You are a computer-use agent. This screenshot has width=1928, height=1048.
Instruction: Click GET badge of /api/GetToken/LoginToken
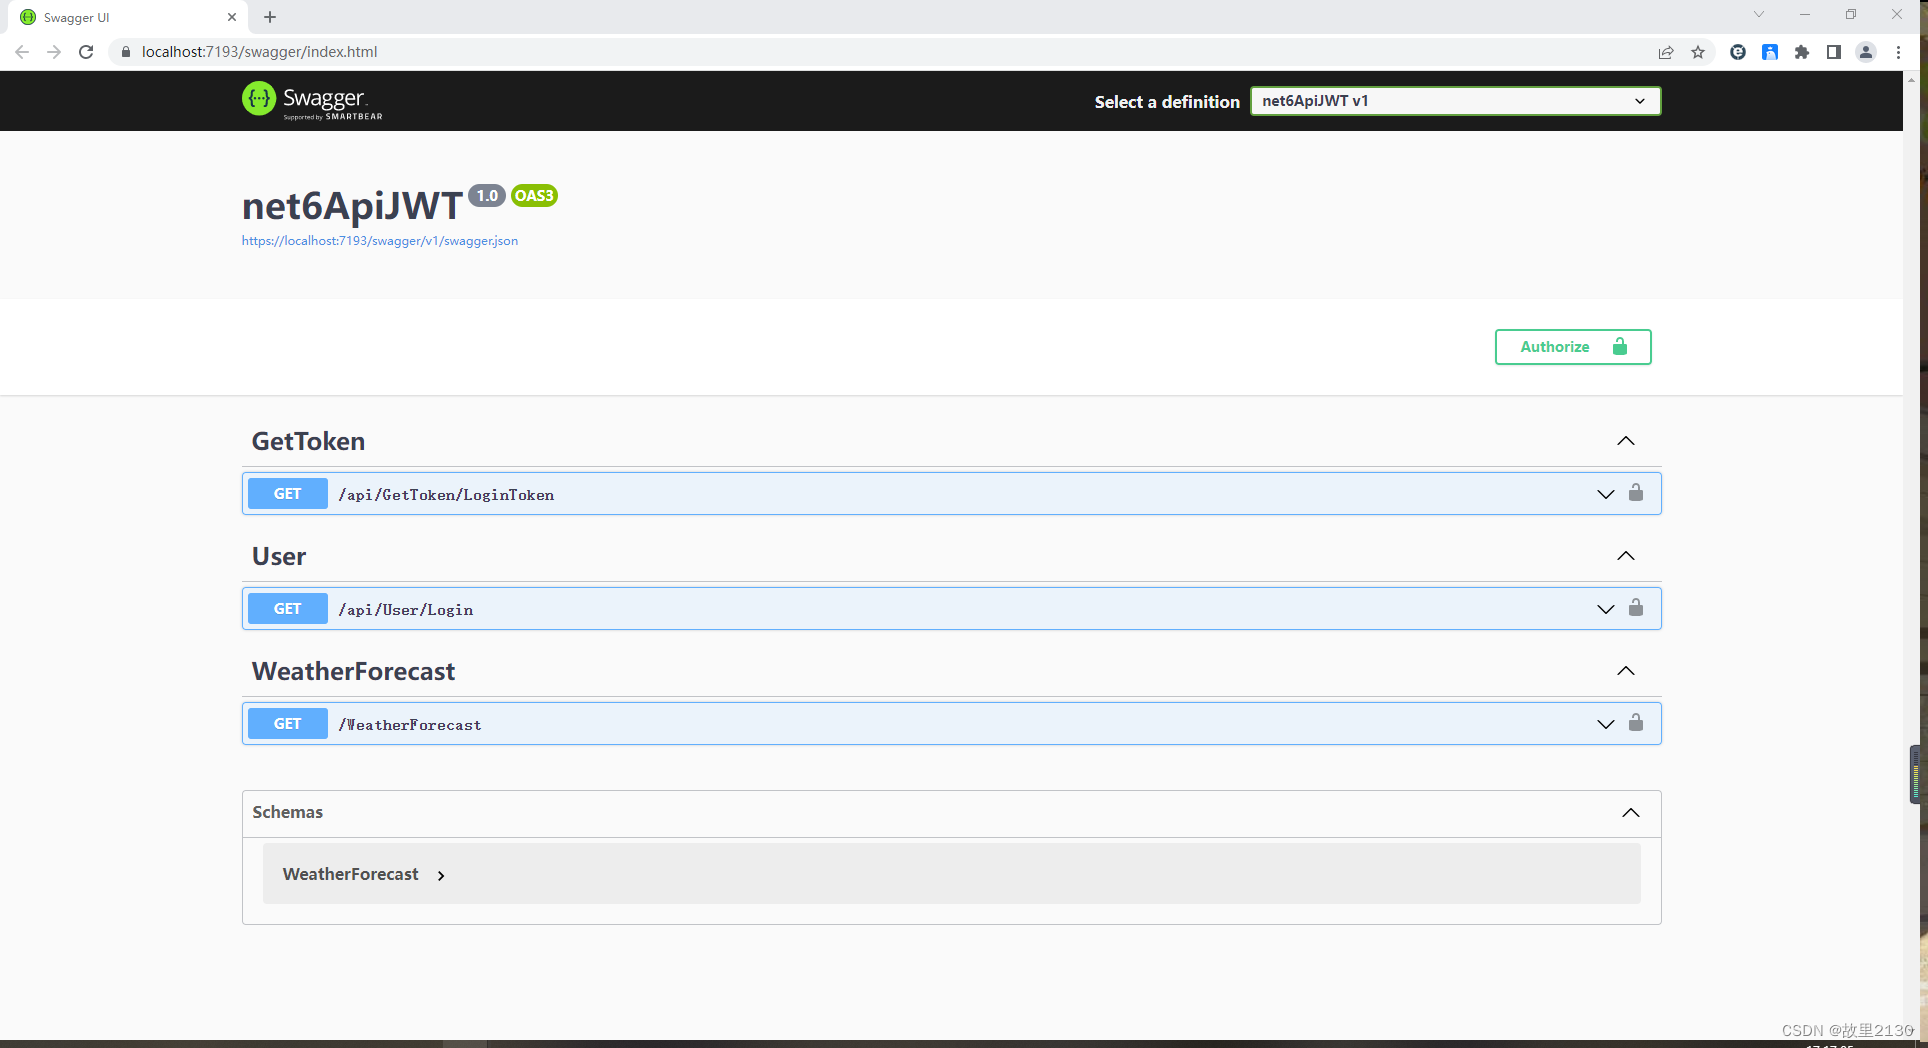tap(287, 494)
